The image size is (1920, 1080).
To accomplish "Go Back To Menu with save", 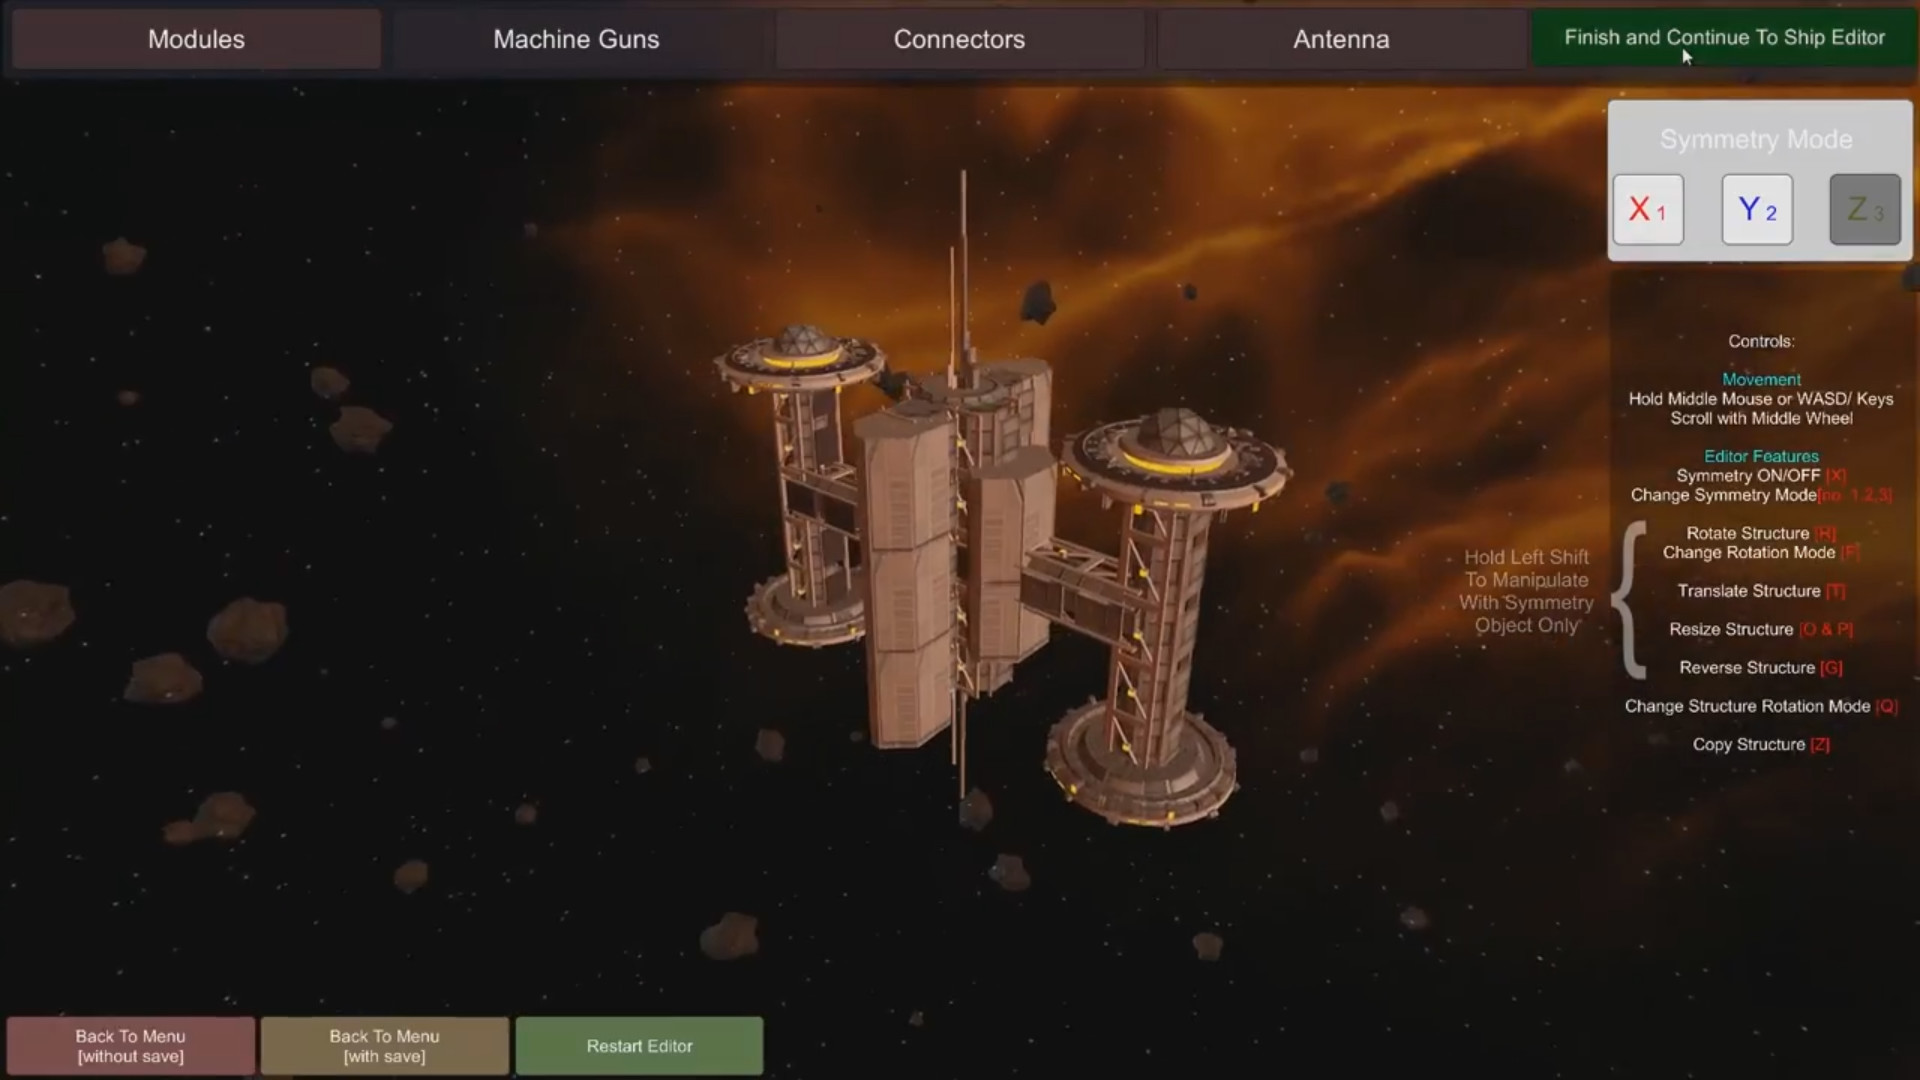I will (x=385, y=1046).
